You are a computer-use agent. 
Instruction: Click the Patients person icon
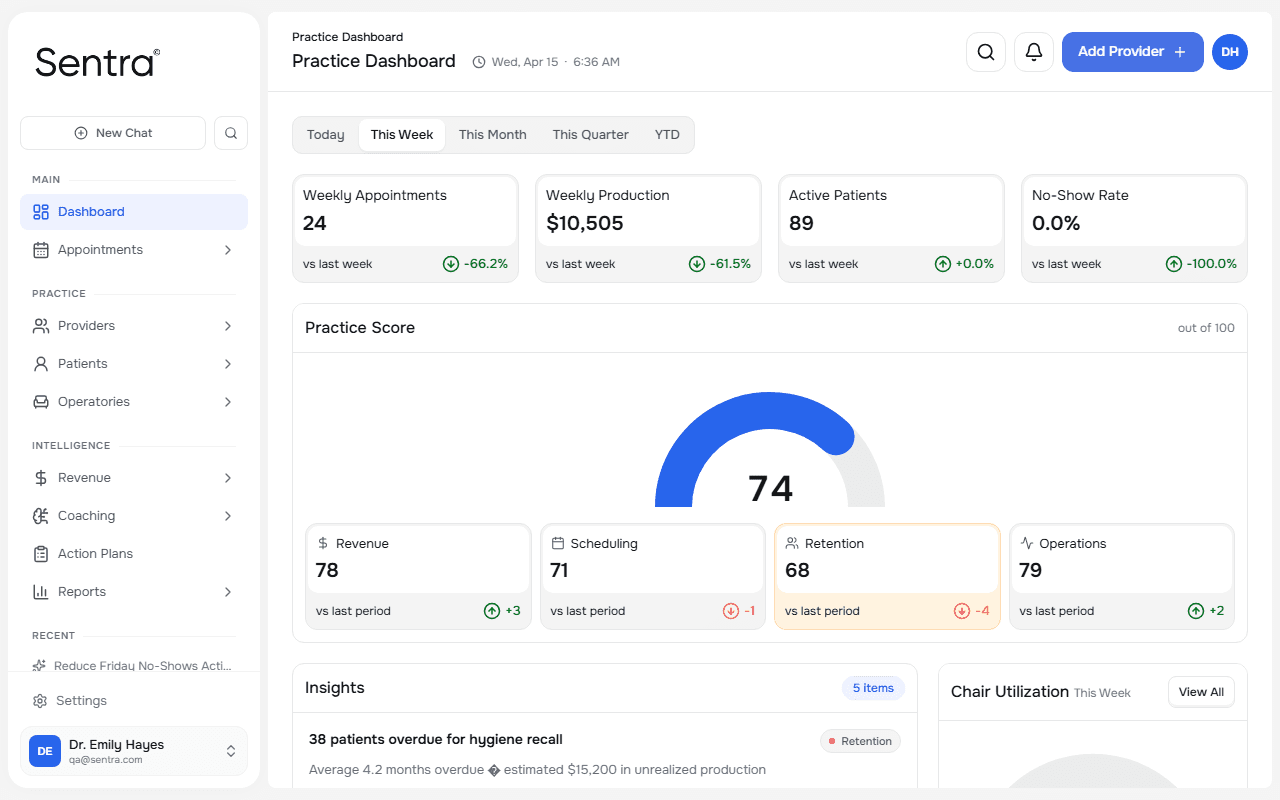[41, 364]
